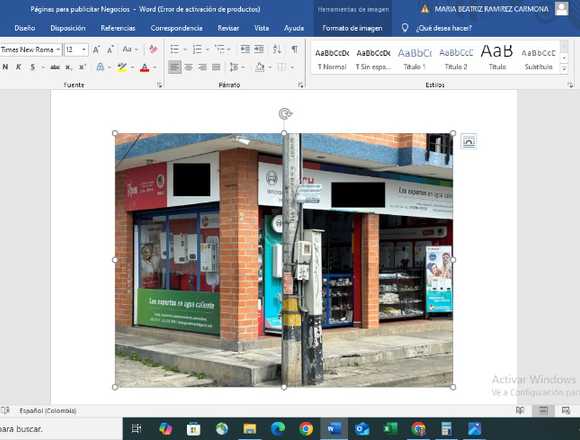Toggle paragraph marks display
This screenshot has height=440, width=580.
(294, 49)
